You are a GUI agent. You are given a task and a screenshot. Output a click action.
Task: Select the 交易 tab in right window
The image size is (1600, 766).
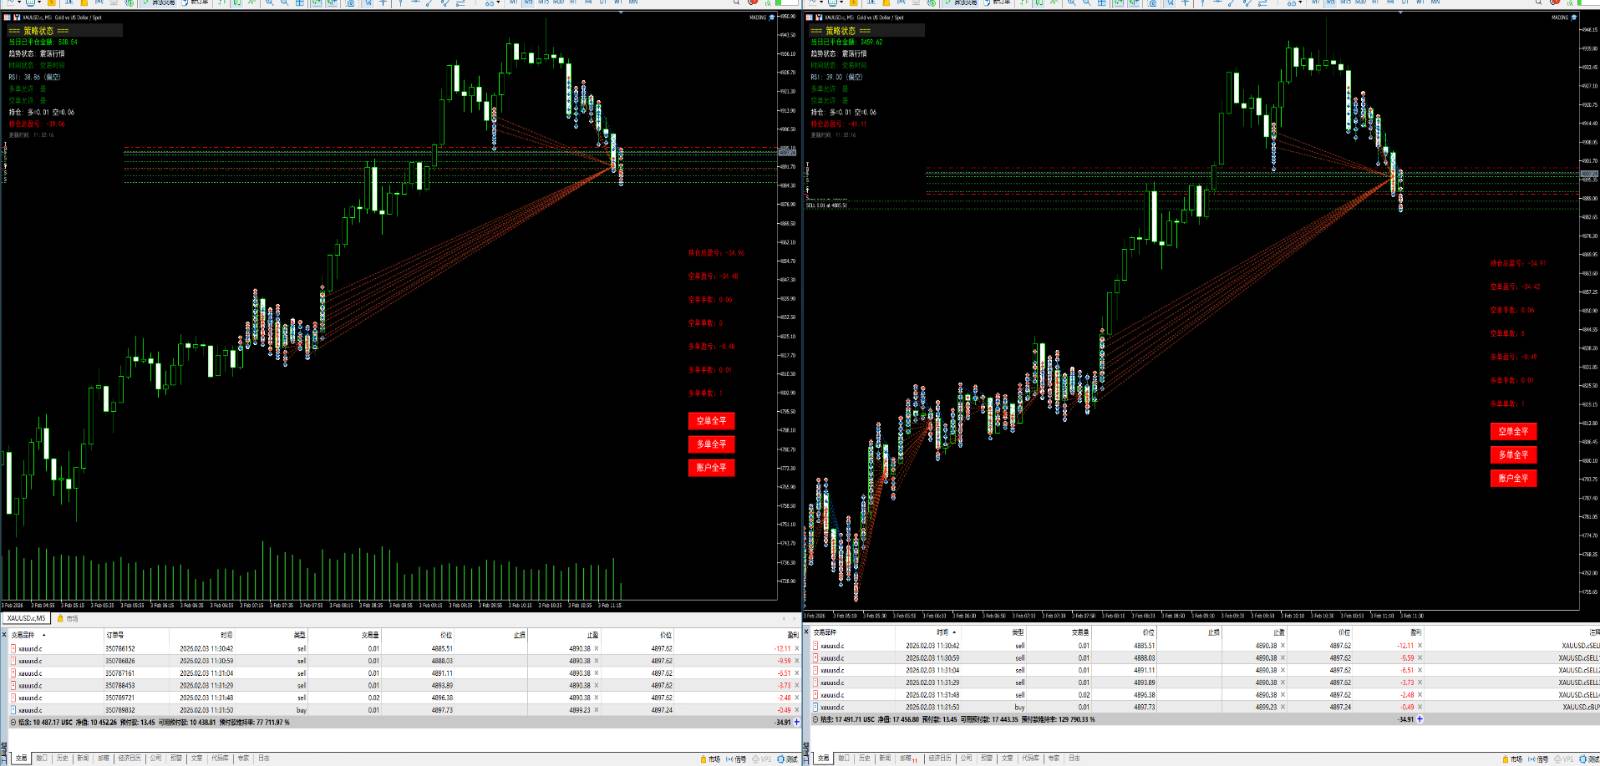(x=823, y=758)
